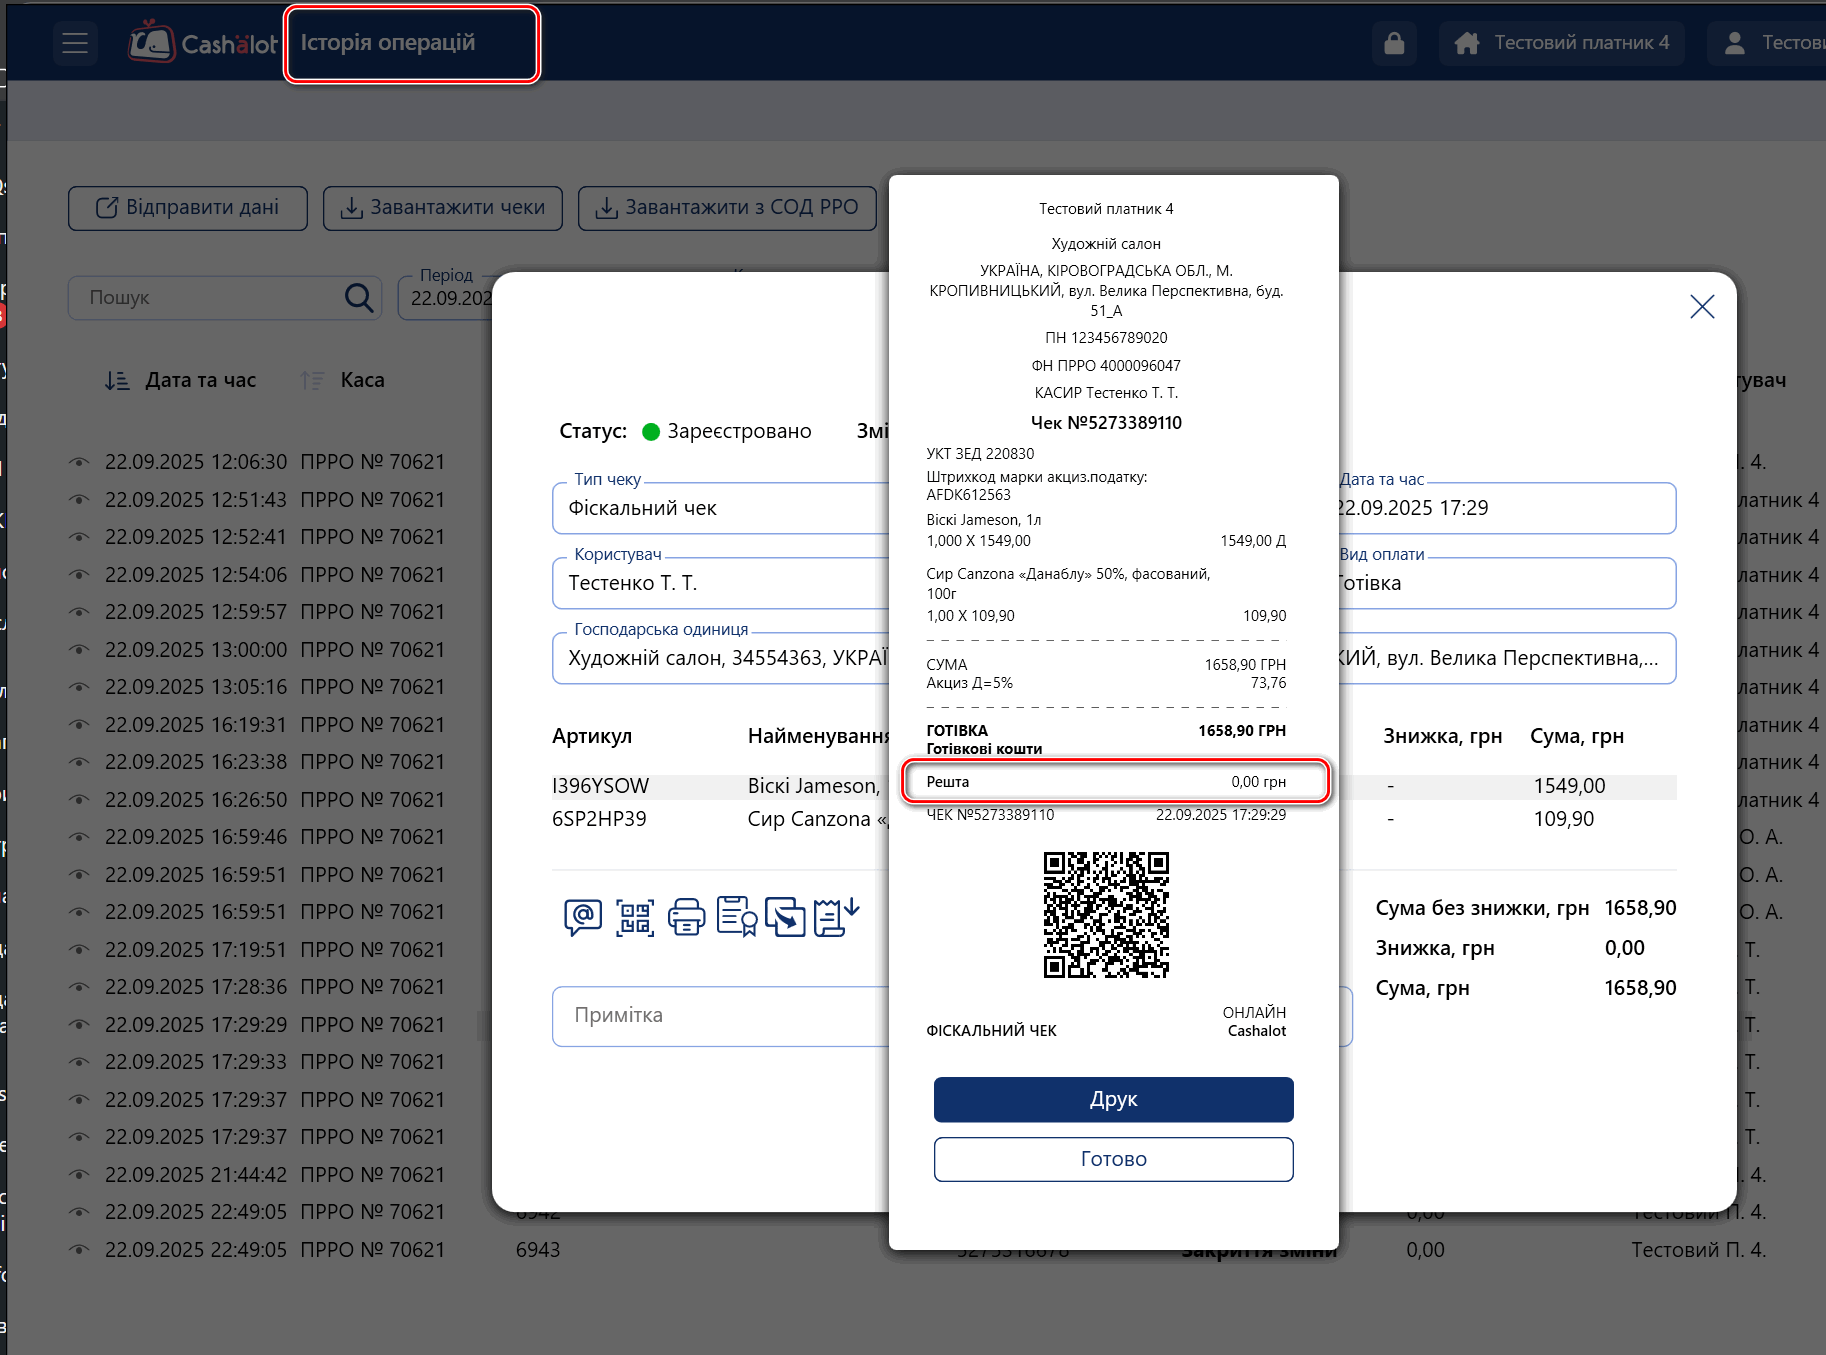Toggle eye icon for 22.09.2025 16:19:31 row
The image size is (1826, 1355).
coord(79,725)
